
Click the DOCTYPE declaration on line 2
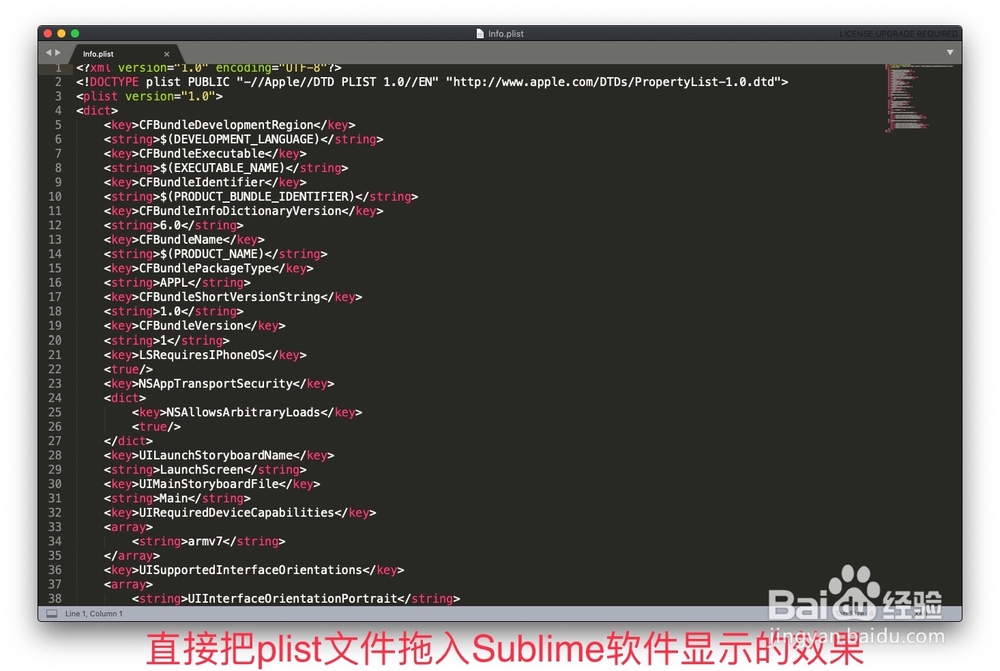[x=432, y=82]
